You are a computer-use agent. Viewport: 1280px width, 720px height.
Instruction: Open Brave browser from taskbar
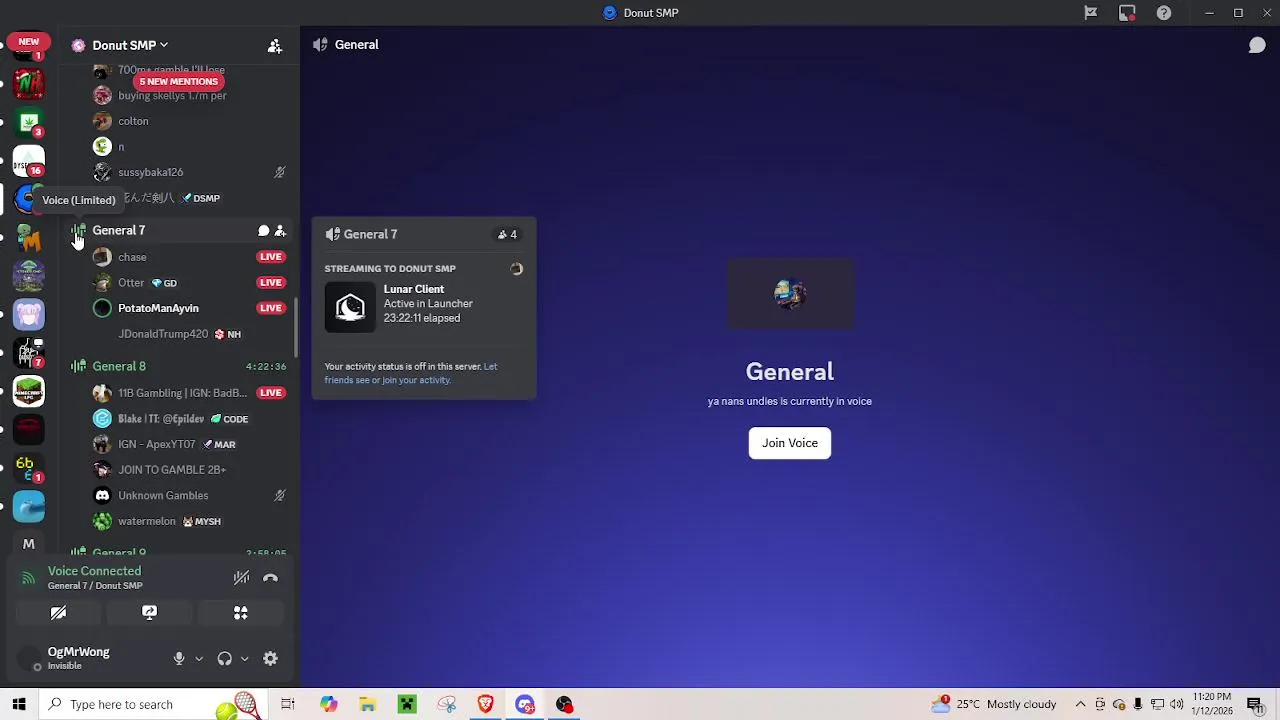coord(486,704)
